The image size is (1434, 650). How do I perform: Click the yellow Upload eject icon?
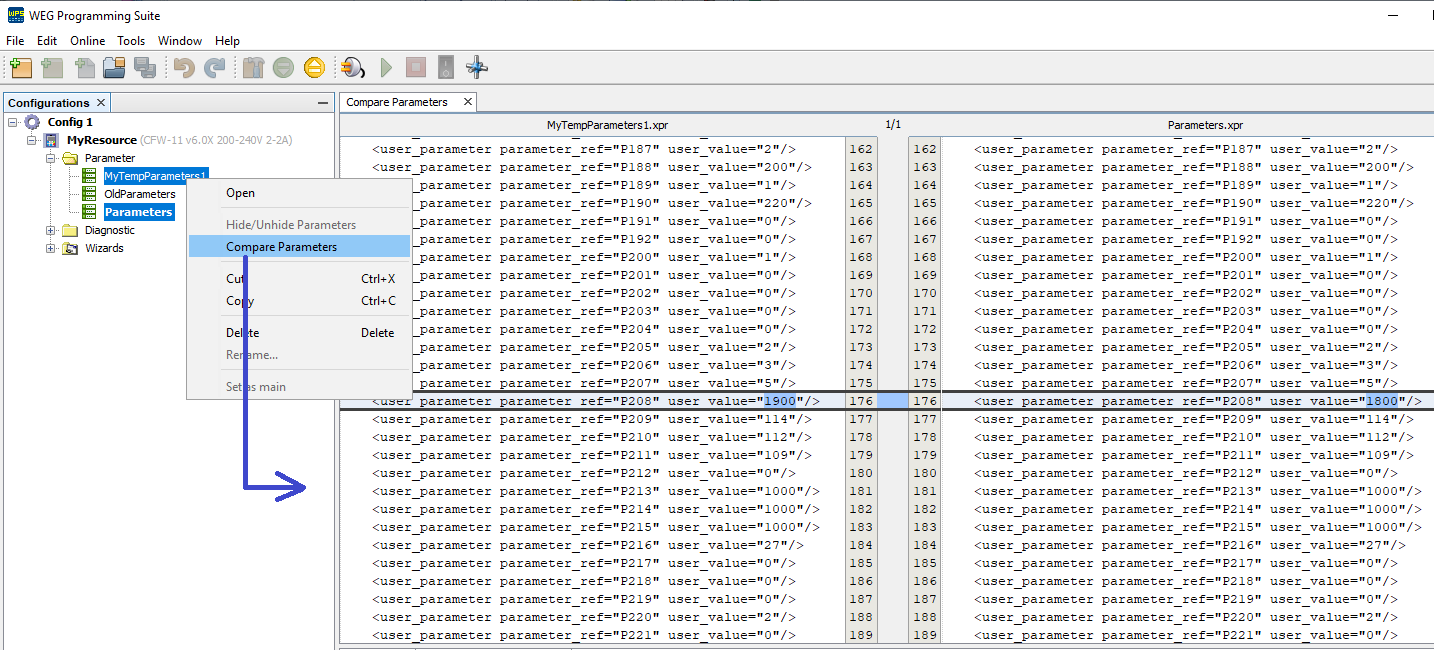314,68
